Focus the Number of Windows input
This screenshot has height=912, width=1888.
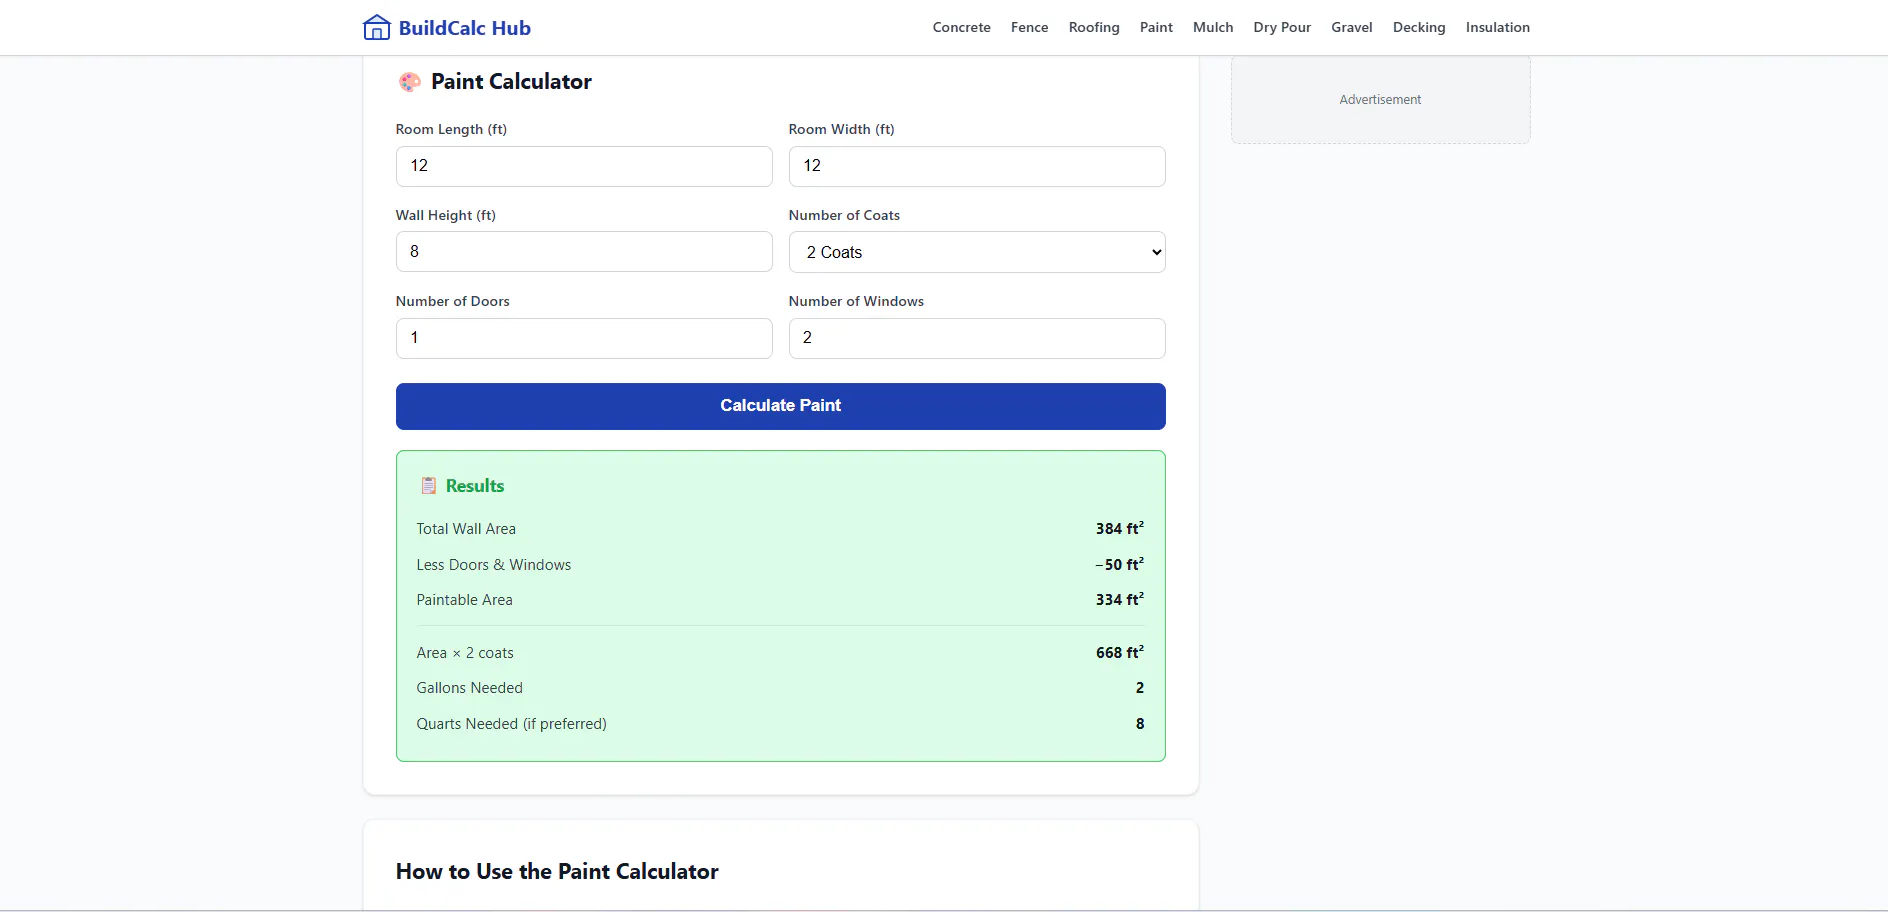click(977, 338)
